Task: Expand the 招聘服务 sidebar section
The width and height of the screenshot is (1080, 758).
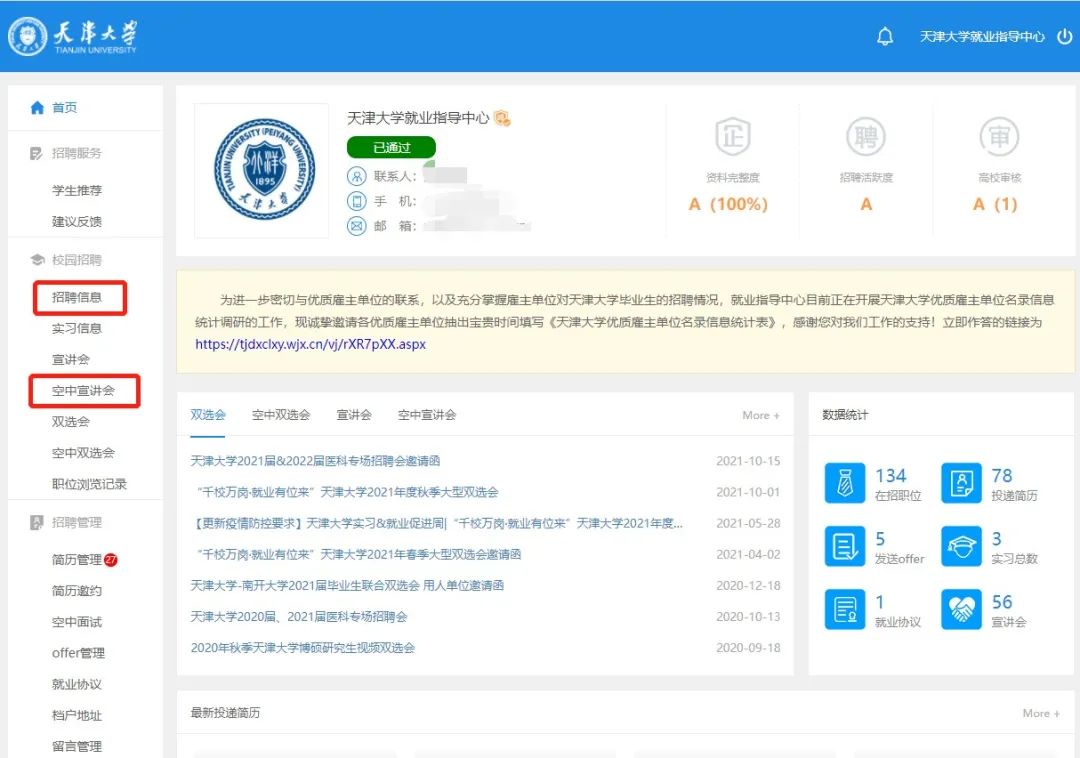Action: 76,153
